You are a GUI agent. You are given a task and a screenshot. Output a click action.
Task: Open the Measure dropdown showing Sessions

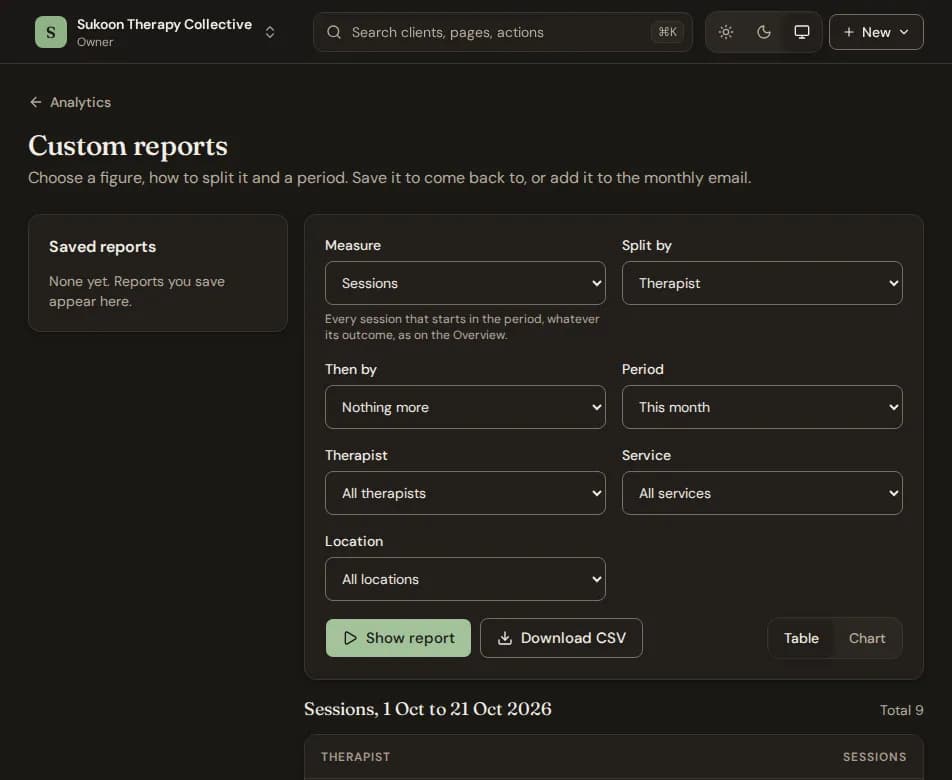(465, 283)
